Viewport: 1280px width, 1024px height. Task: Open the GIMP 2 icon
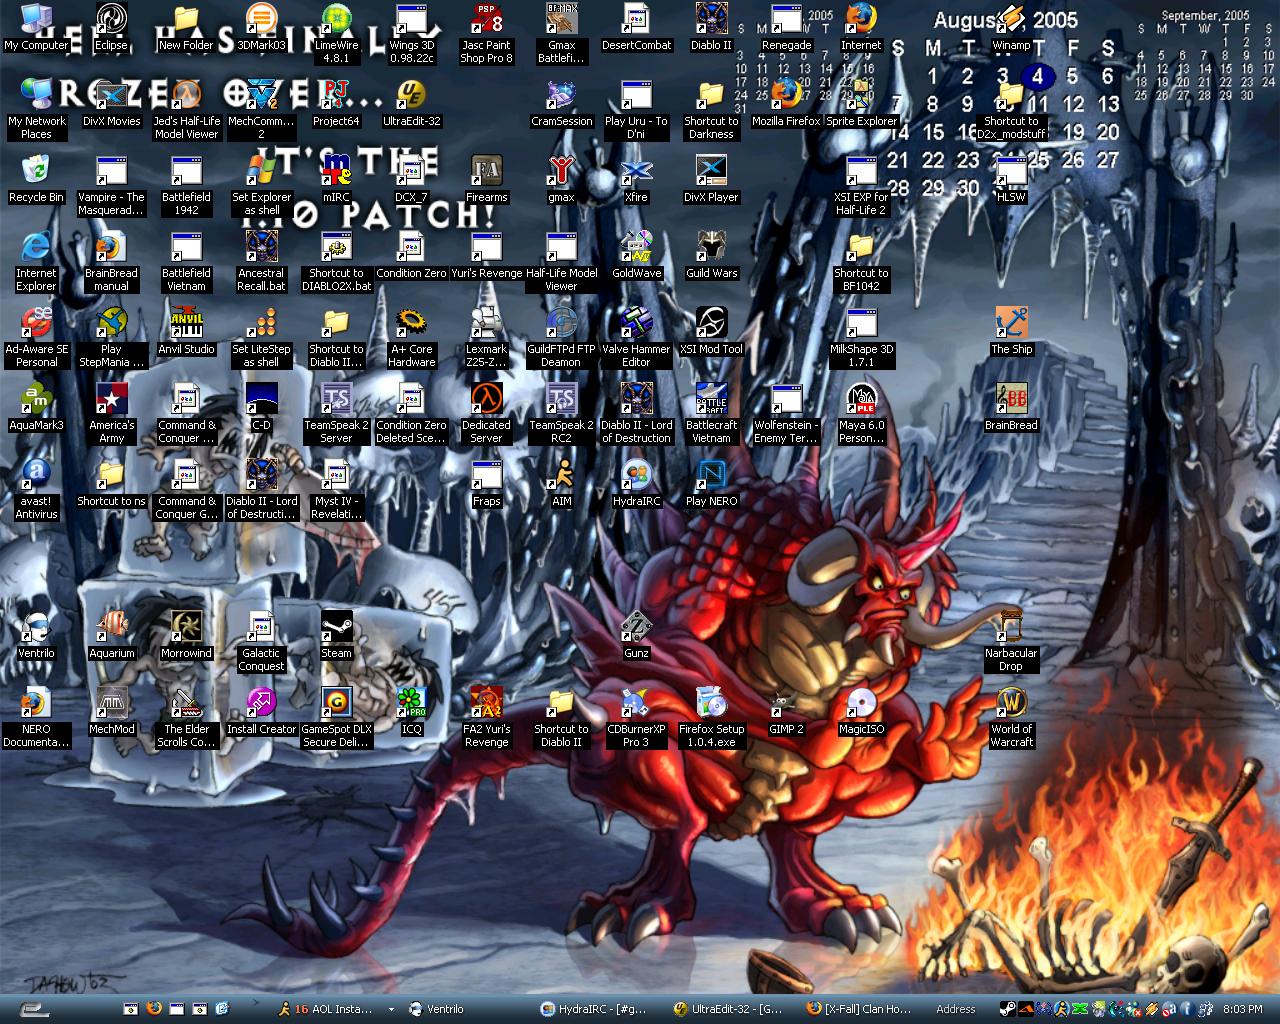pos(786,704)
